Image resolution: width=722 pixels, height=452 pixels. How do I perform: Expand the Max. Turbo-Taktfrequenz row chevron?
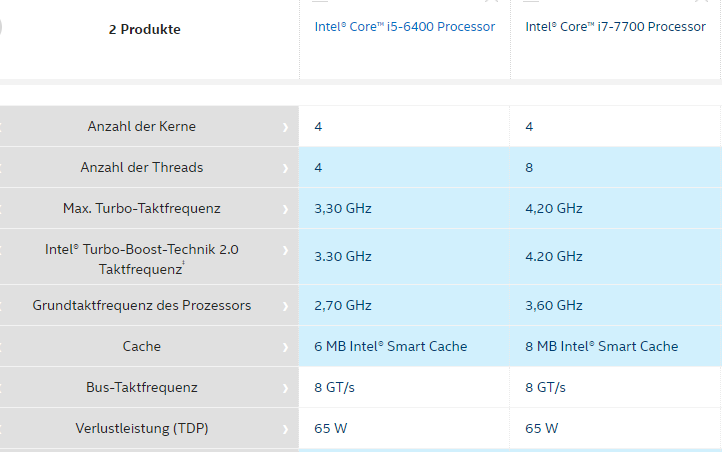[285, 209]
